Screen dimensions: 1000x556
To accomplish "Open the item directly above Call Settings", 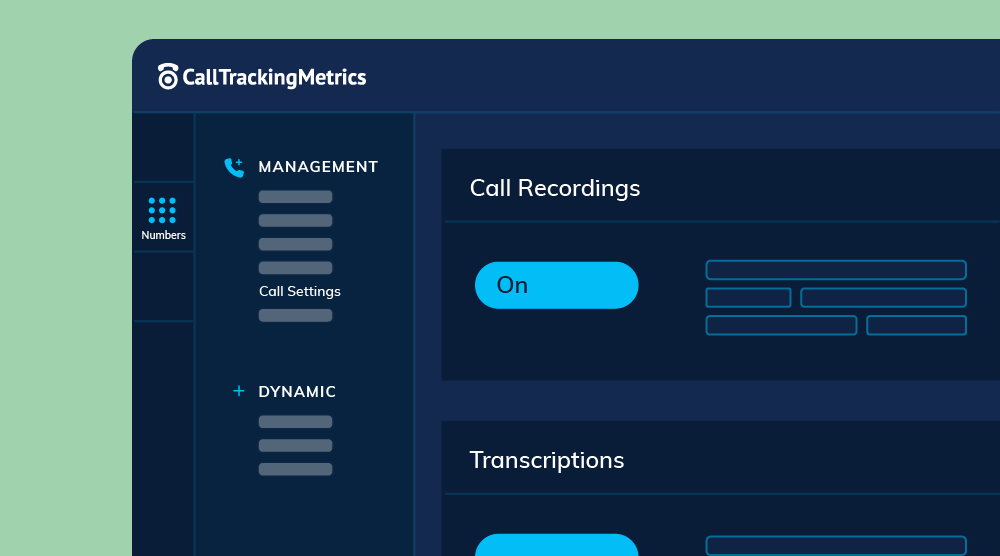I will [295, 268].
